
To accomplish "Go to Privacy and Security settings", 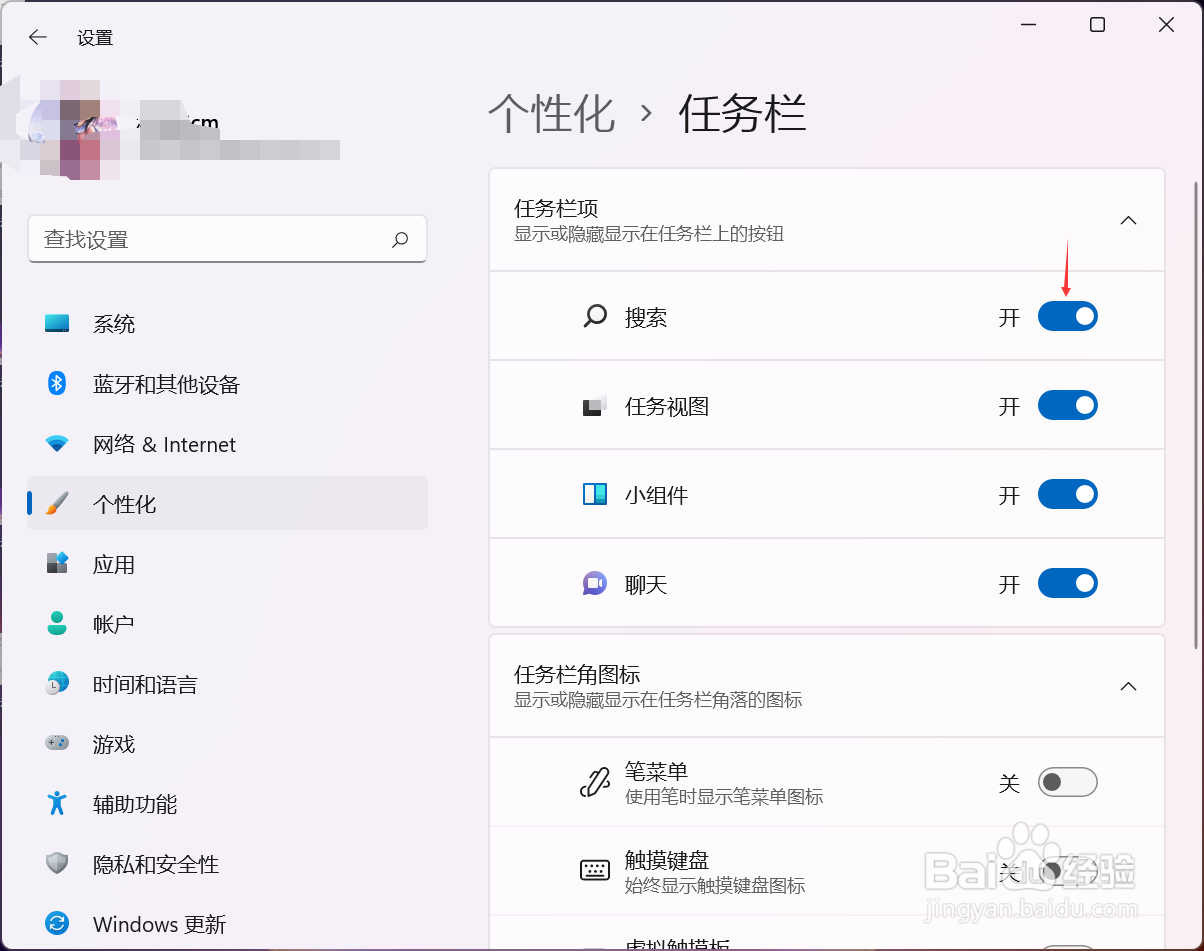I will (155, 864).
